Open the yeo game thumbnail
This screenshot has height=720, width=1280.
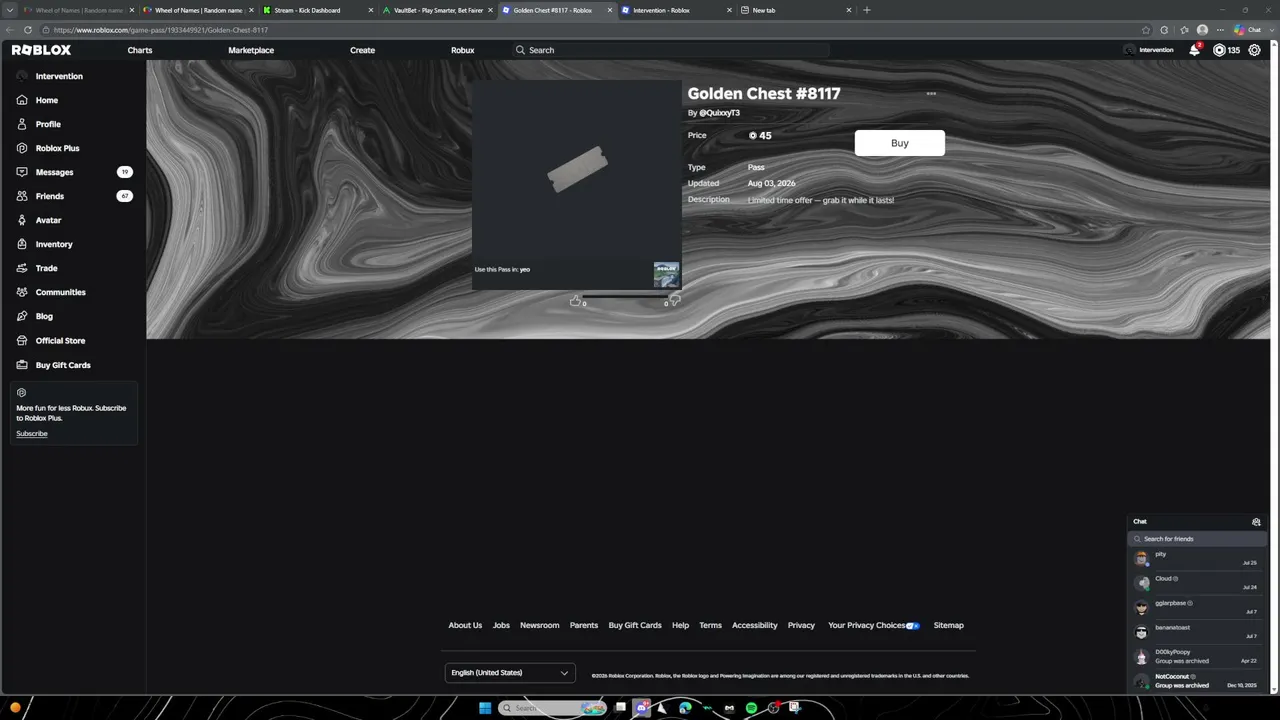666,274
